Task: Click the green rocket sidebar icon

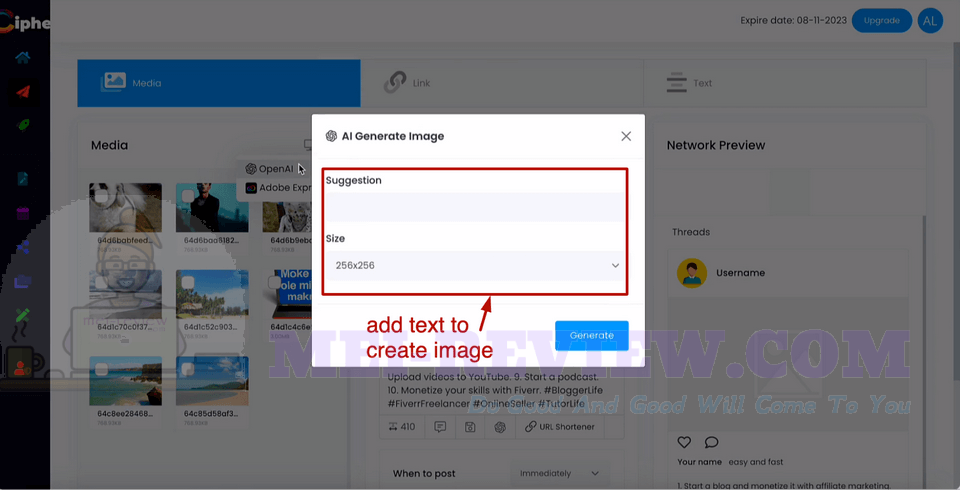Action: 23,124
